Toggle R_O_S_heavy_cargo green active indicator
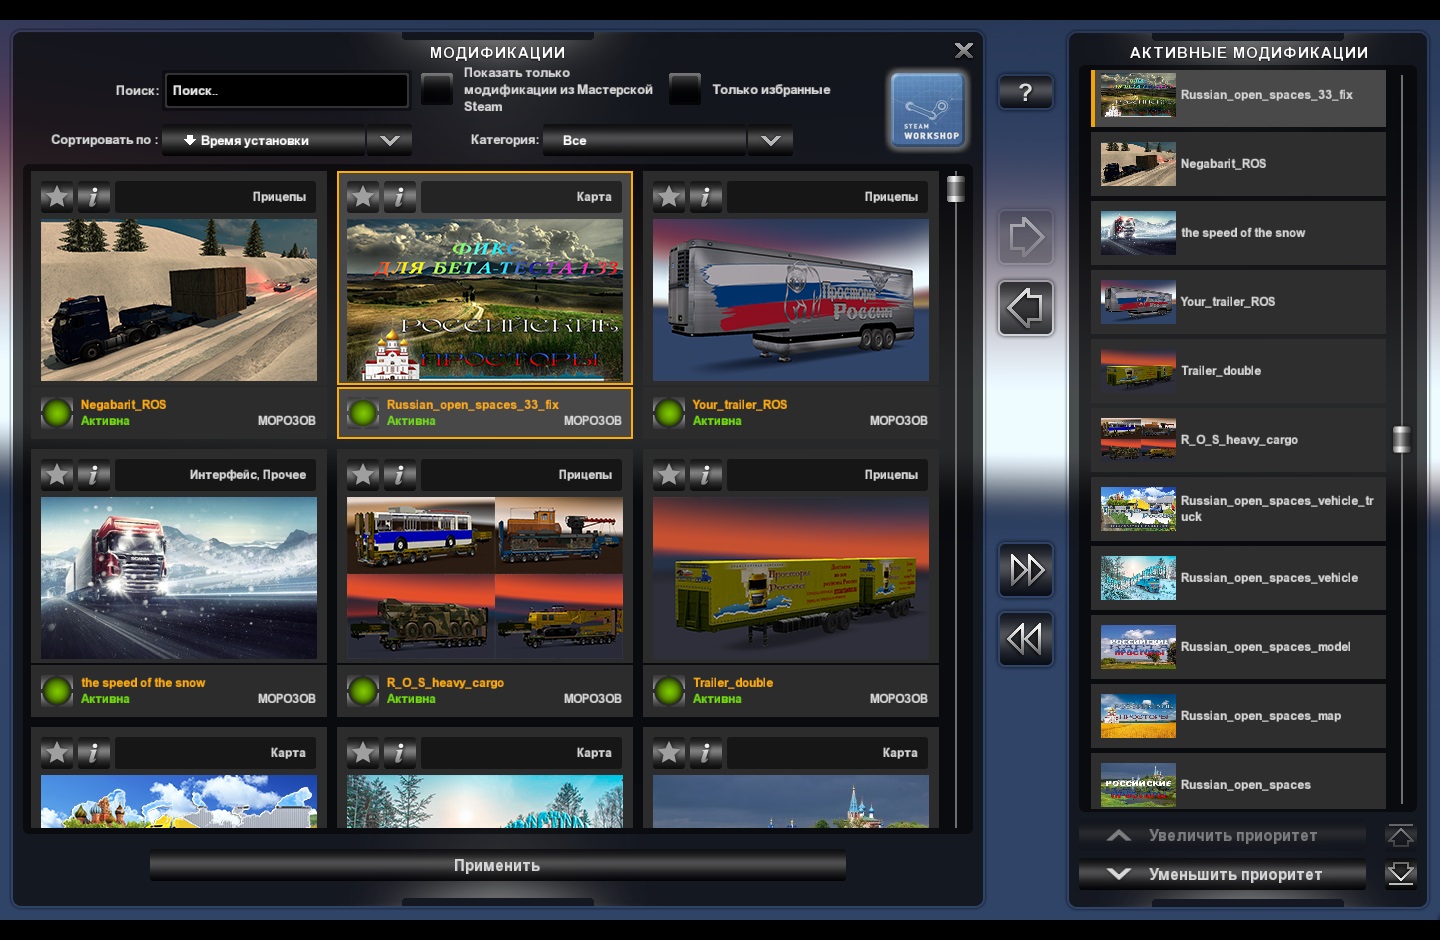This screenshot has width=1440, height=940. (x=363, y=690)
